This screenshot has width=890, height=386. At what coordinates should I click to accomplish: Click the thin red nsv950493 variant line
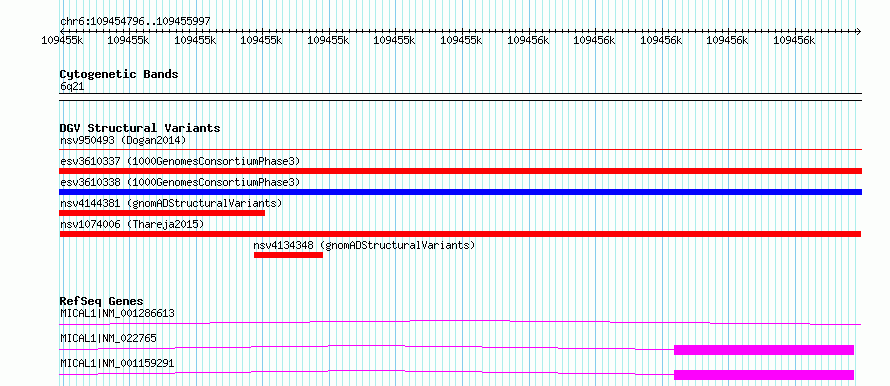coord(460,150)
